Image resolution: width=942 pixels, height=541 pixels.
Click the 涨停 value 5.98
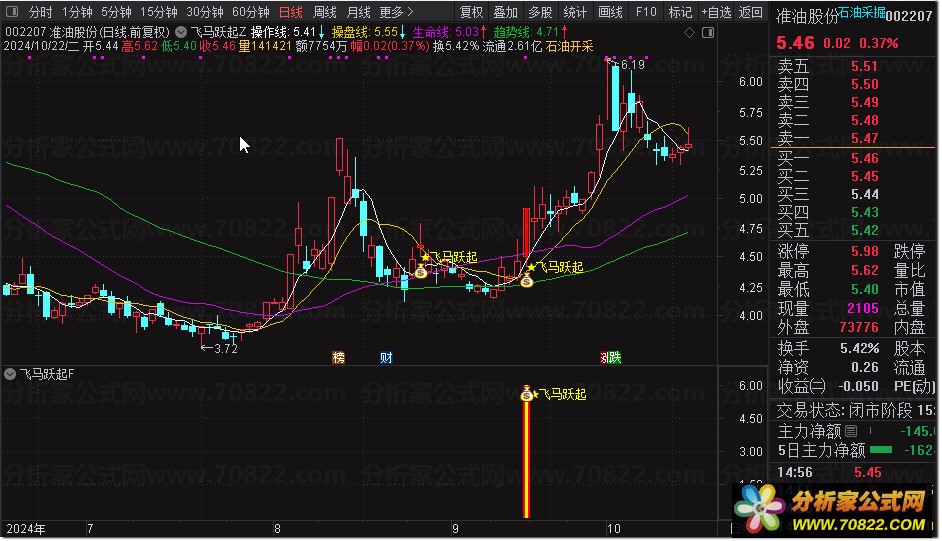pyautogui.click(x=864, y=251)
